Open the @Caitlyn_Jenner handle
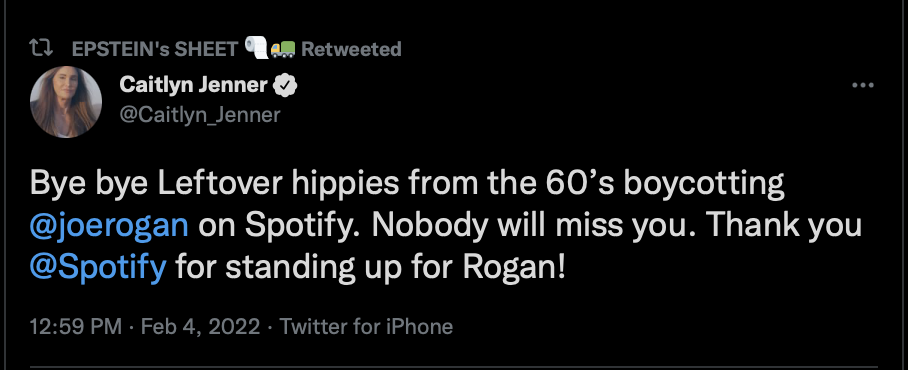The height and width of the screenshot is (370, 908). pyautogui.click(x=200, y=115)
